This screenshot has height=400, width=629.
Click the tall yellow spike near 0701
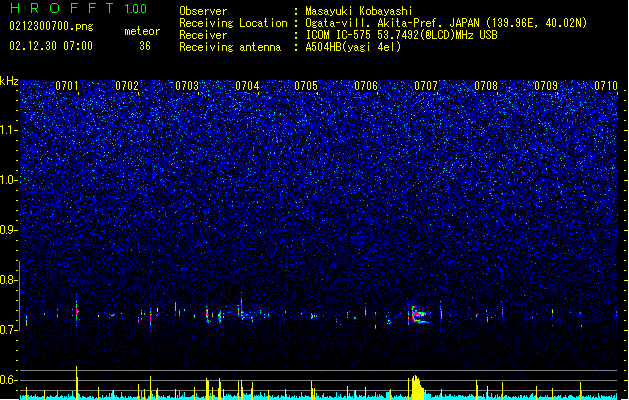77,383
